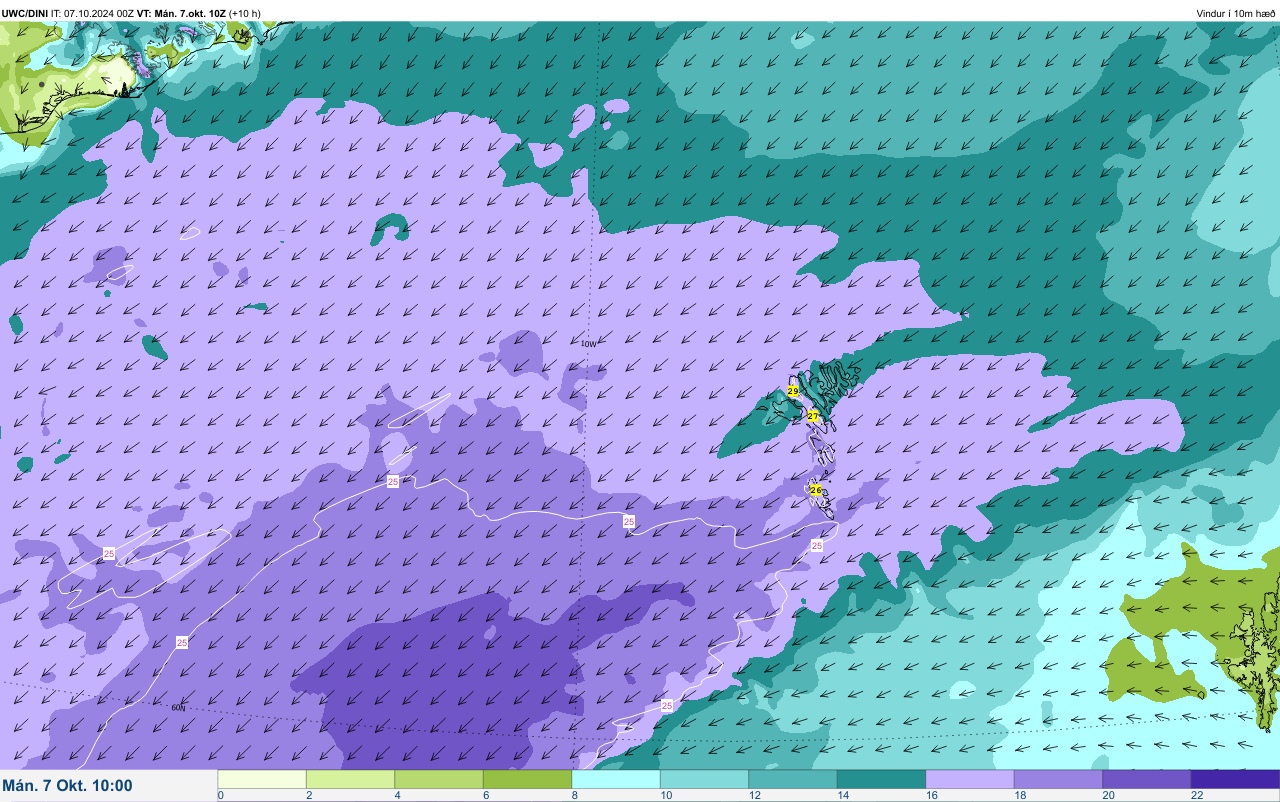1280x802 pixels.
Task: Click the legend scale value '8'
Action: [x=573, y=796]
